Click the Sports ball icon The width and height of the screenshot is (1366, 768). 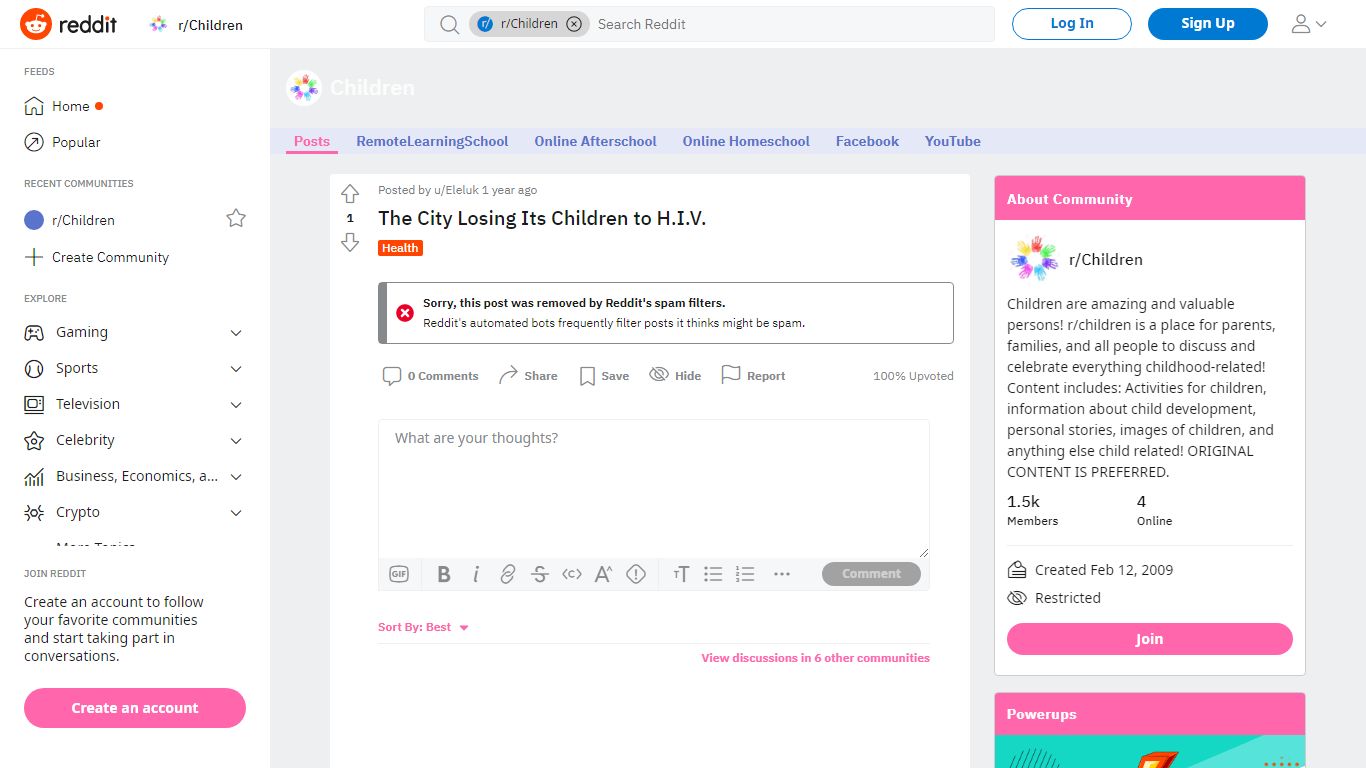[34, 368]
